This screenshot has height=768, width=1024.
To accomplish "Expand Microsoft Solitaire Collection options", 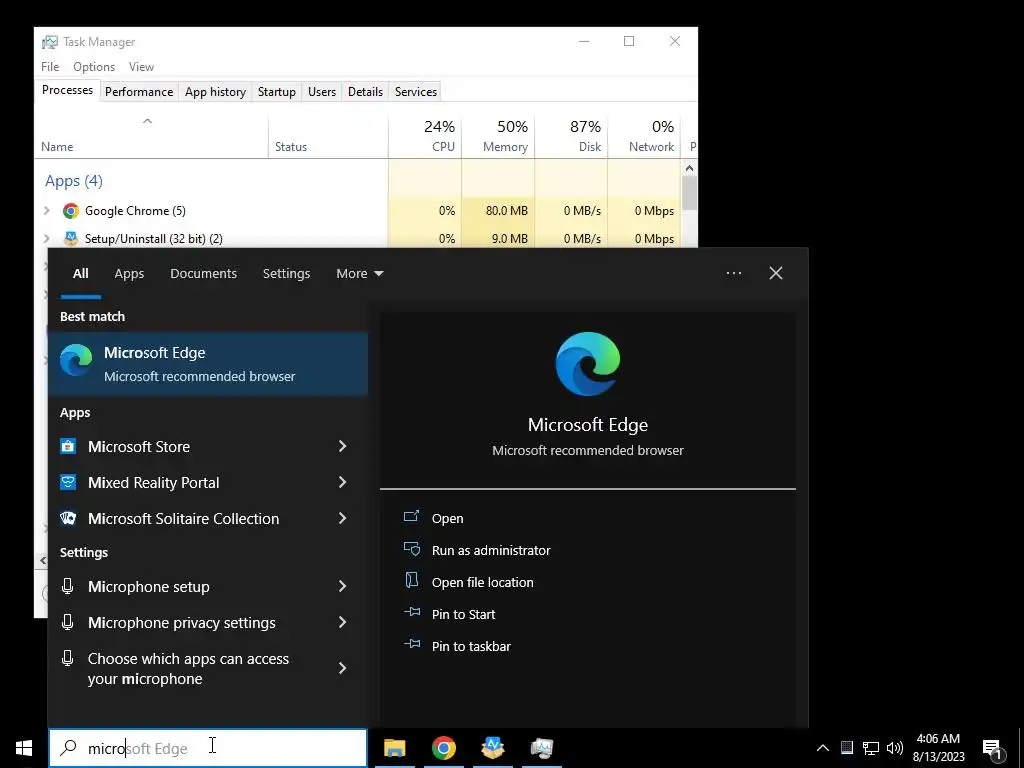I will coord(342,518).
